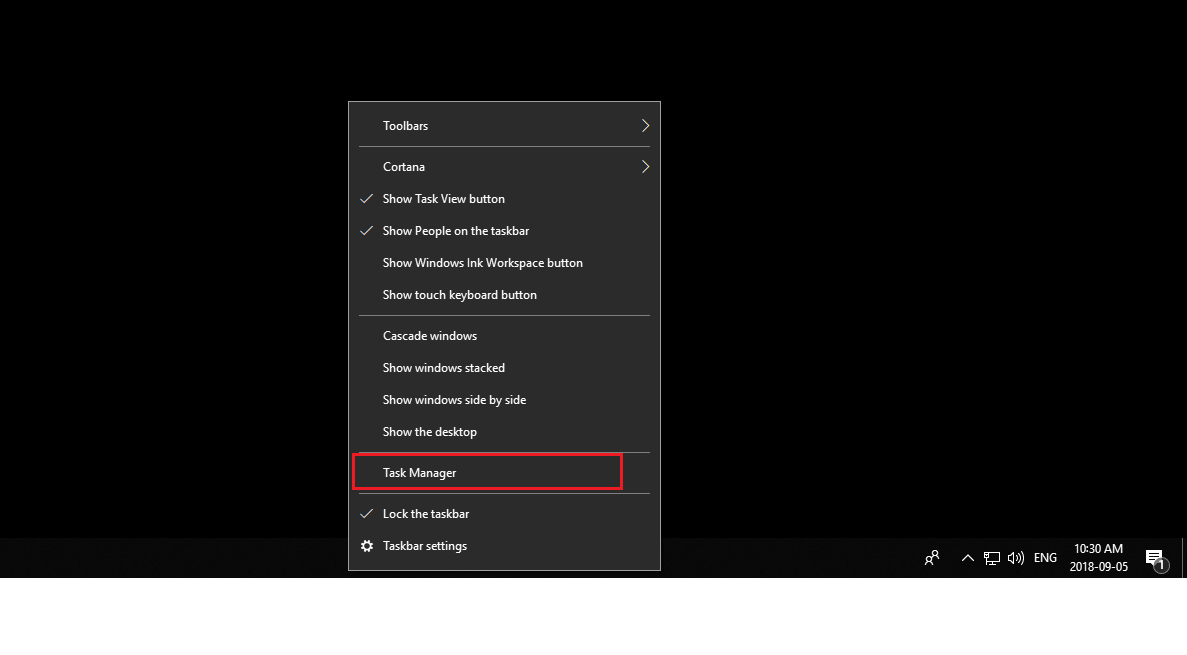Expand the Toolbars submenu arrow
Viewport: 1187px width, 655px height.
coord(645,126)
